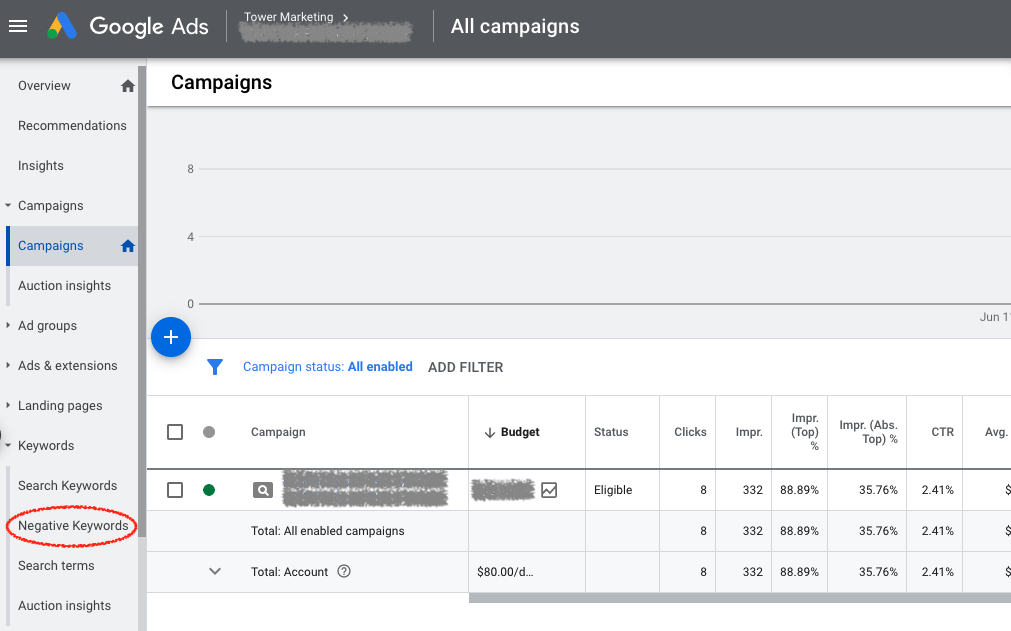This screenshot has width=1011, height=631.
Task: Click the help icon beside Total: Account
Action: [x=344, y=572]
